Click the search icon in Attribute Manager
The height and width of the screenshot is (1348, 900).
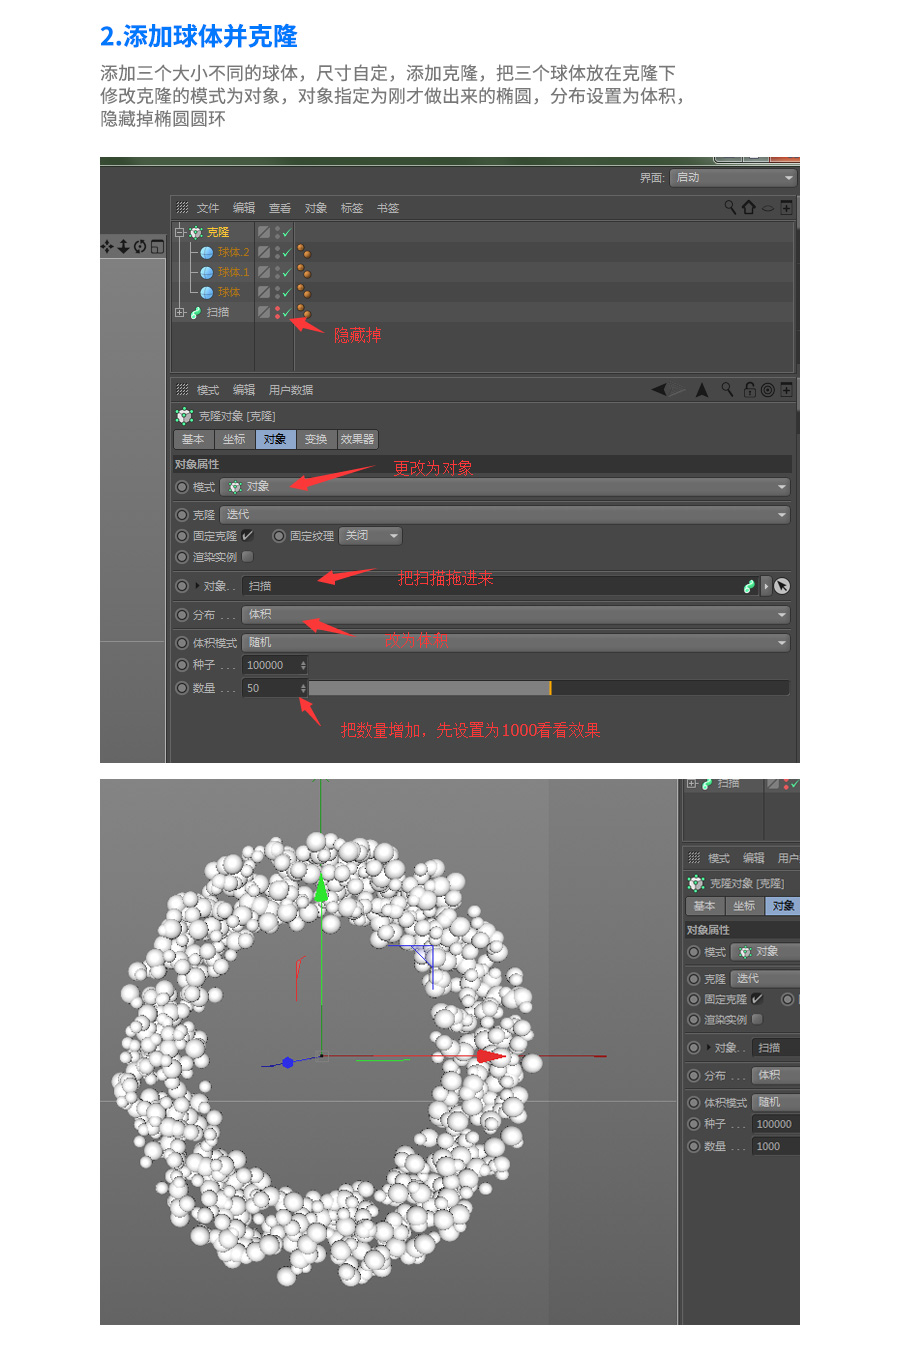[x=728, y=389]
